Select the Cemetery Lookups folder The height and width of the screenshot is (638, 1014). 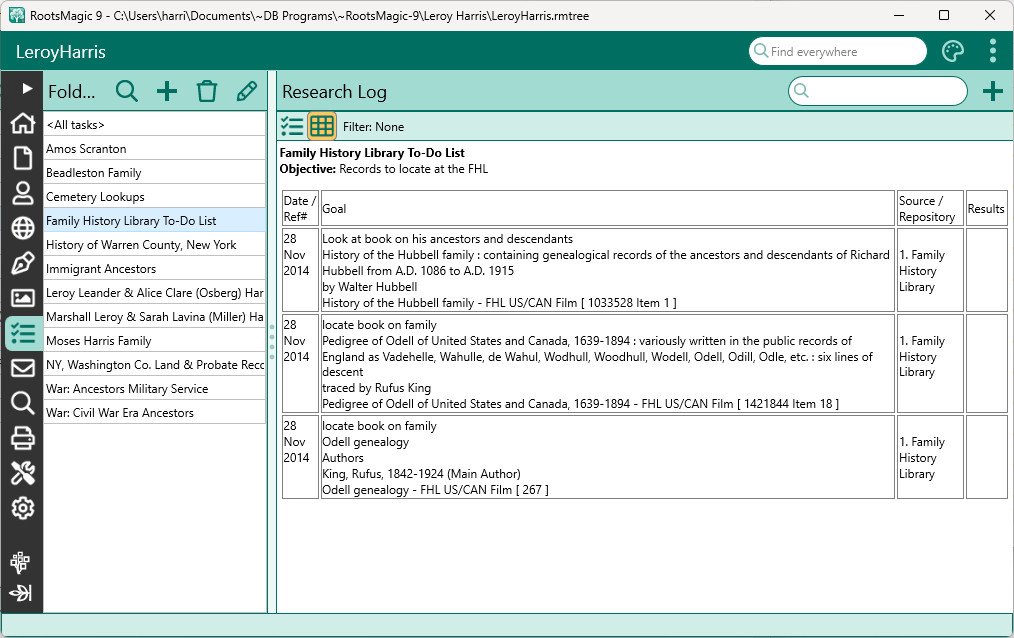pyautogui.click(x=95, y=197)
